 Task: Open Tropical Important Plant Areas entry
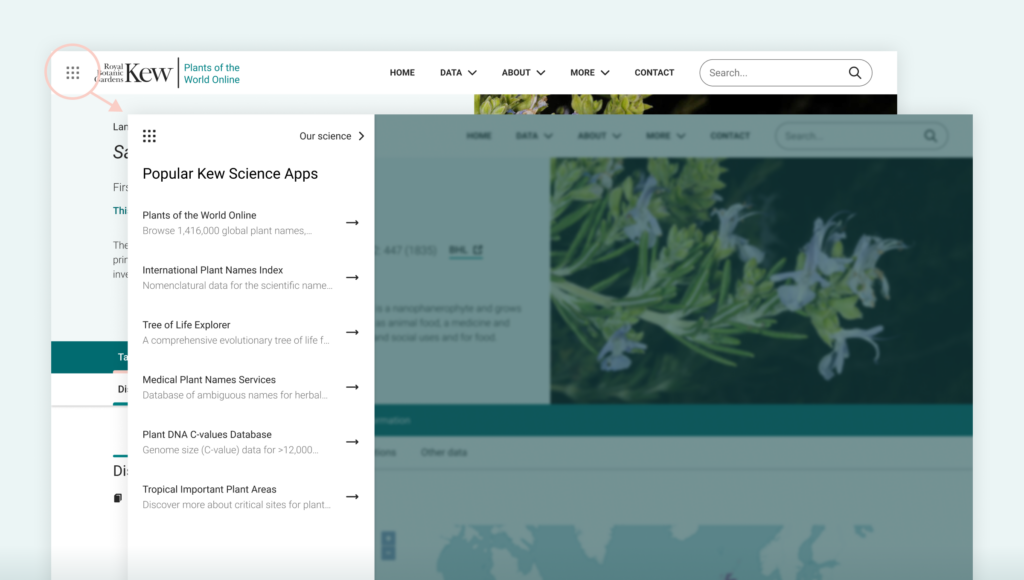coord(251,497)
